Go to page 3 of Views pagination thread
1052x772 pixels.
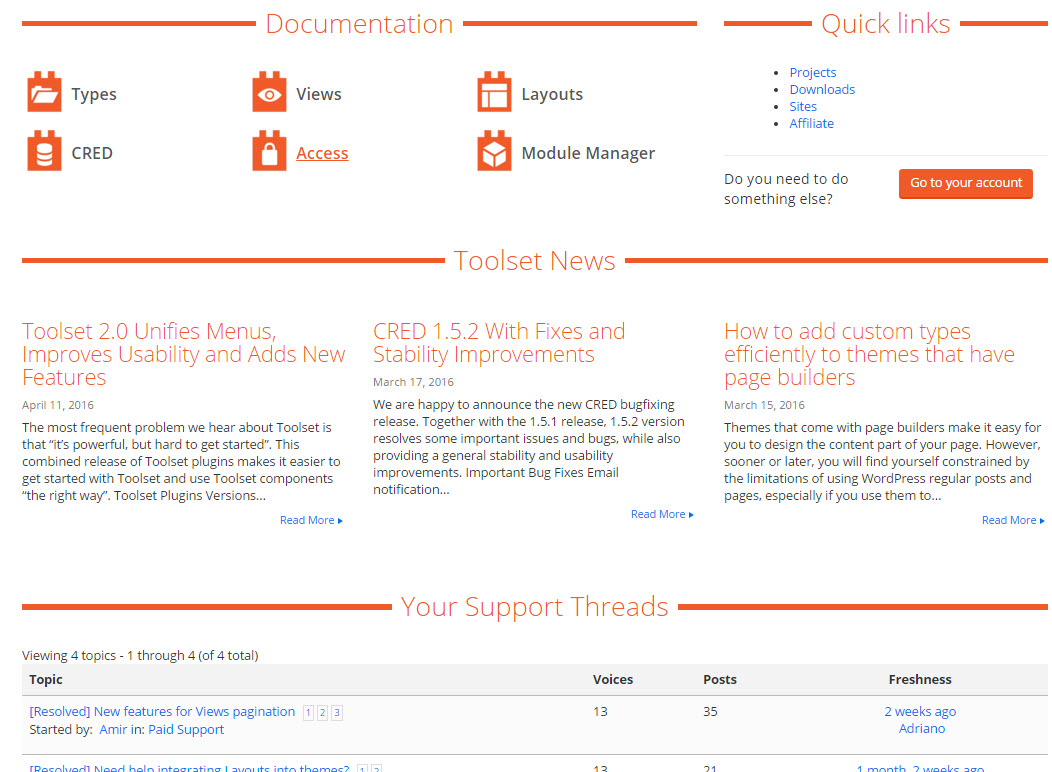pyautogui.click(x=337, y=713)
